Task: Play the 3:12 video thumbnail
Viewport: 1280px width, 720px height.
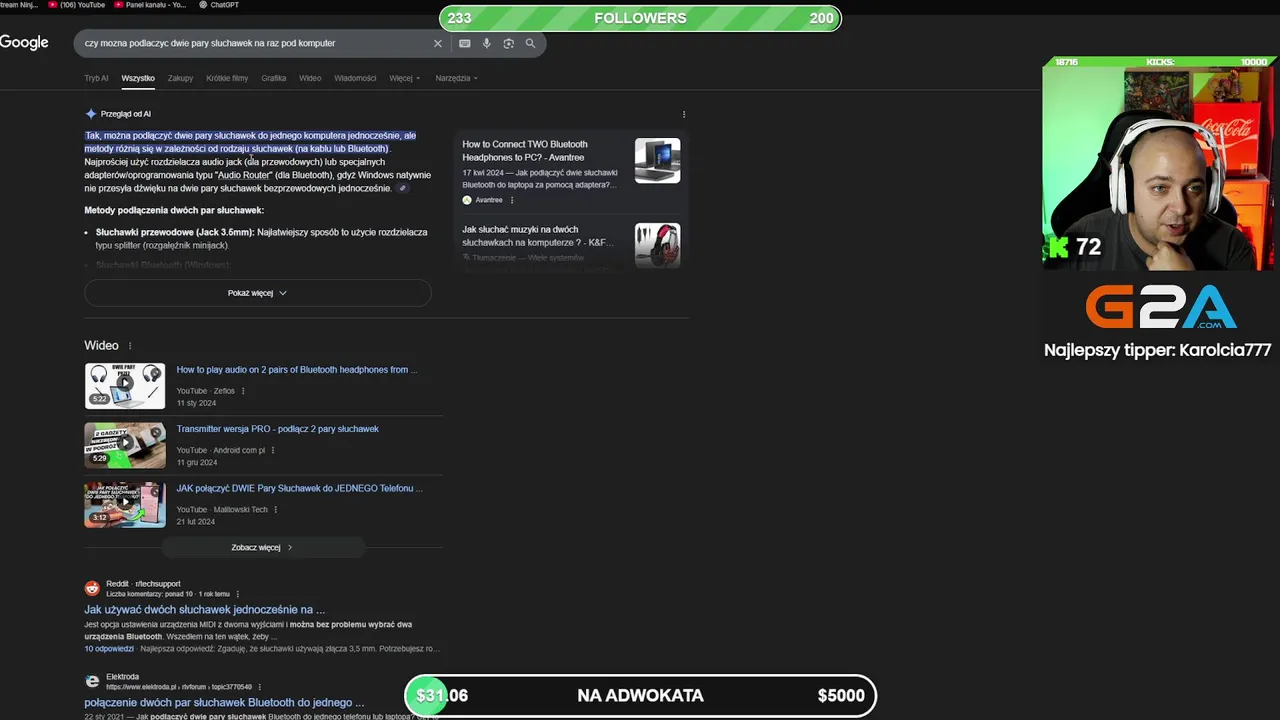Action: pos(125,505)
